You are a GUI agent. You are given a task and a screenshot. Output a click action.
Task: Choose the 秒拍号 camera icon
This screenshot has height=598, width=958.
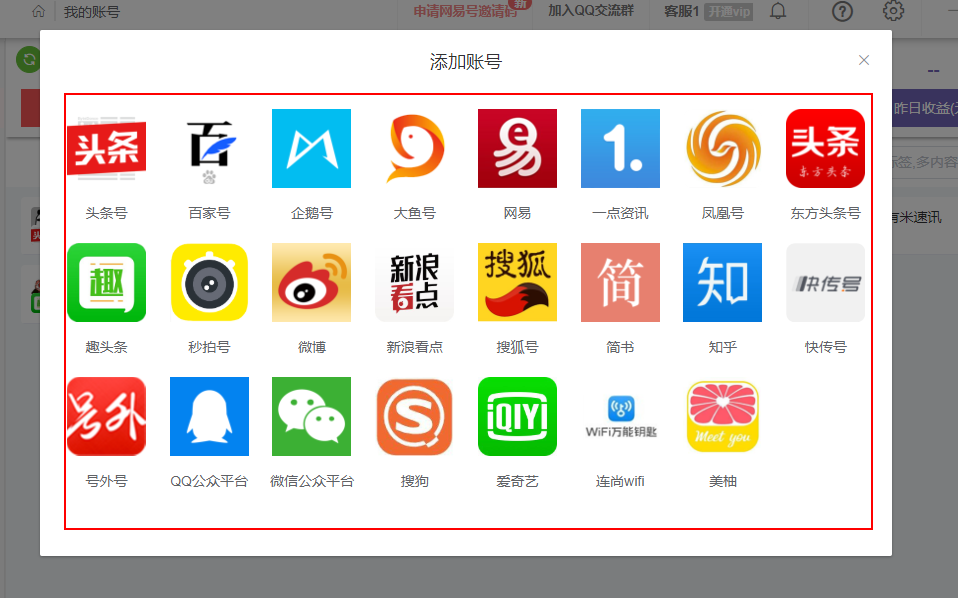click(209, 283)
